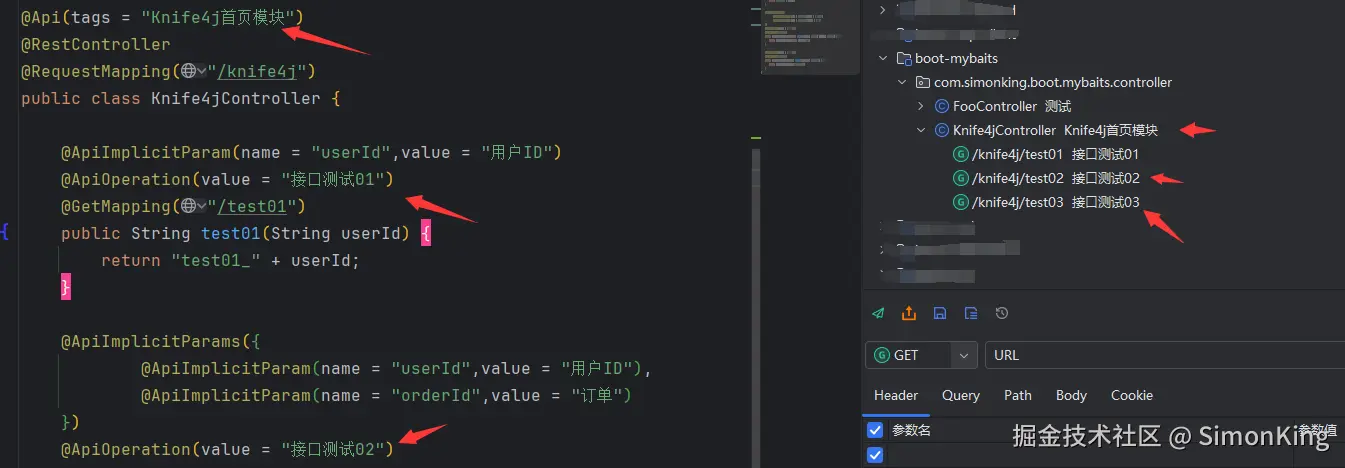The width and height of the screenshot is (1345, 468).
Task: Click the @RestController annotation
Action: pos(96,44)
